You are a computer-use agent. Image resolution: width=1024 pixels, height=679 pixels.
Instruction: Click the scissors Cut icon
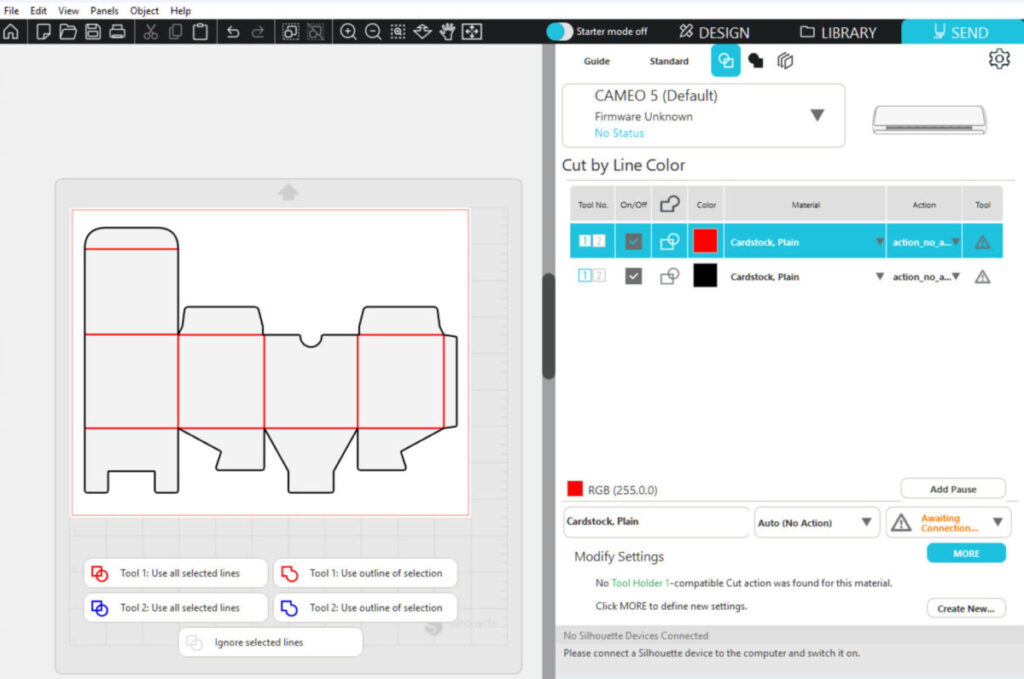tap(151, 32)
